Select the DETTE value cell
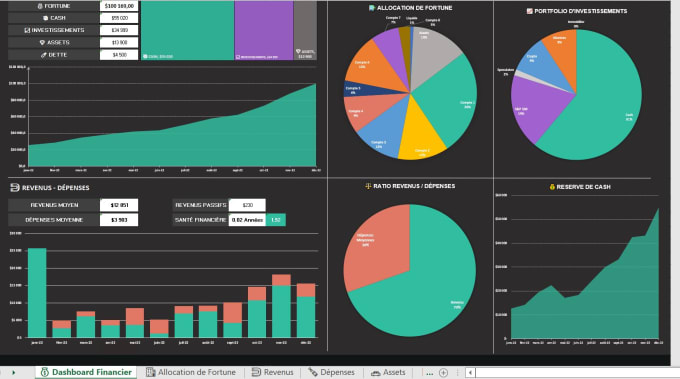This screenshot has width=680, height=379. [x=119, y=55]
